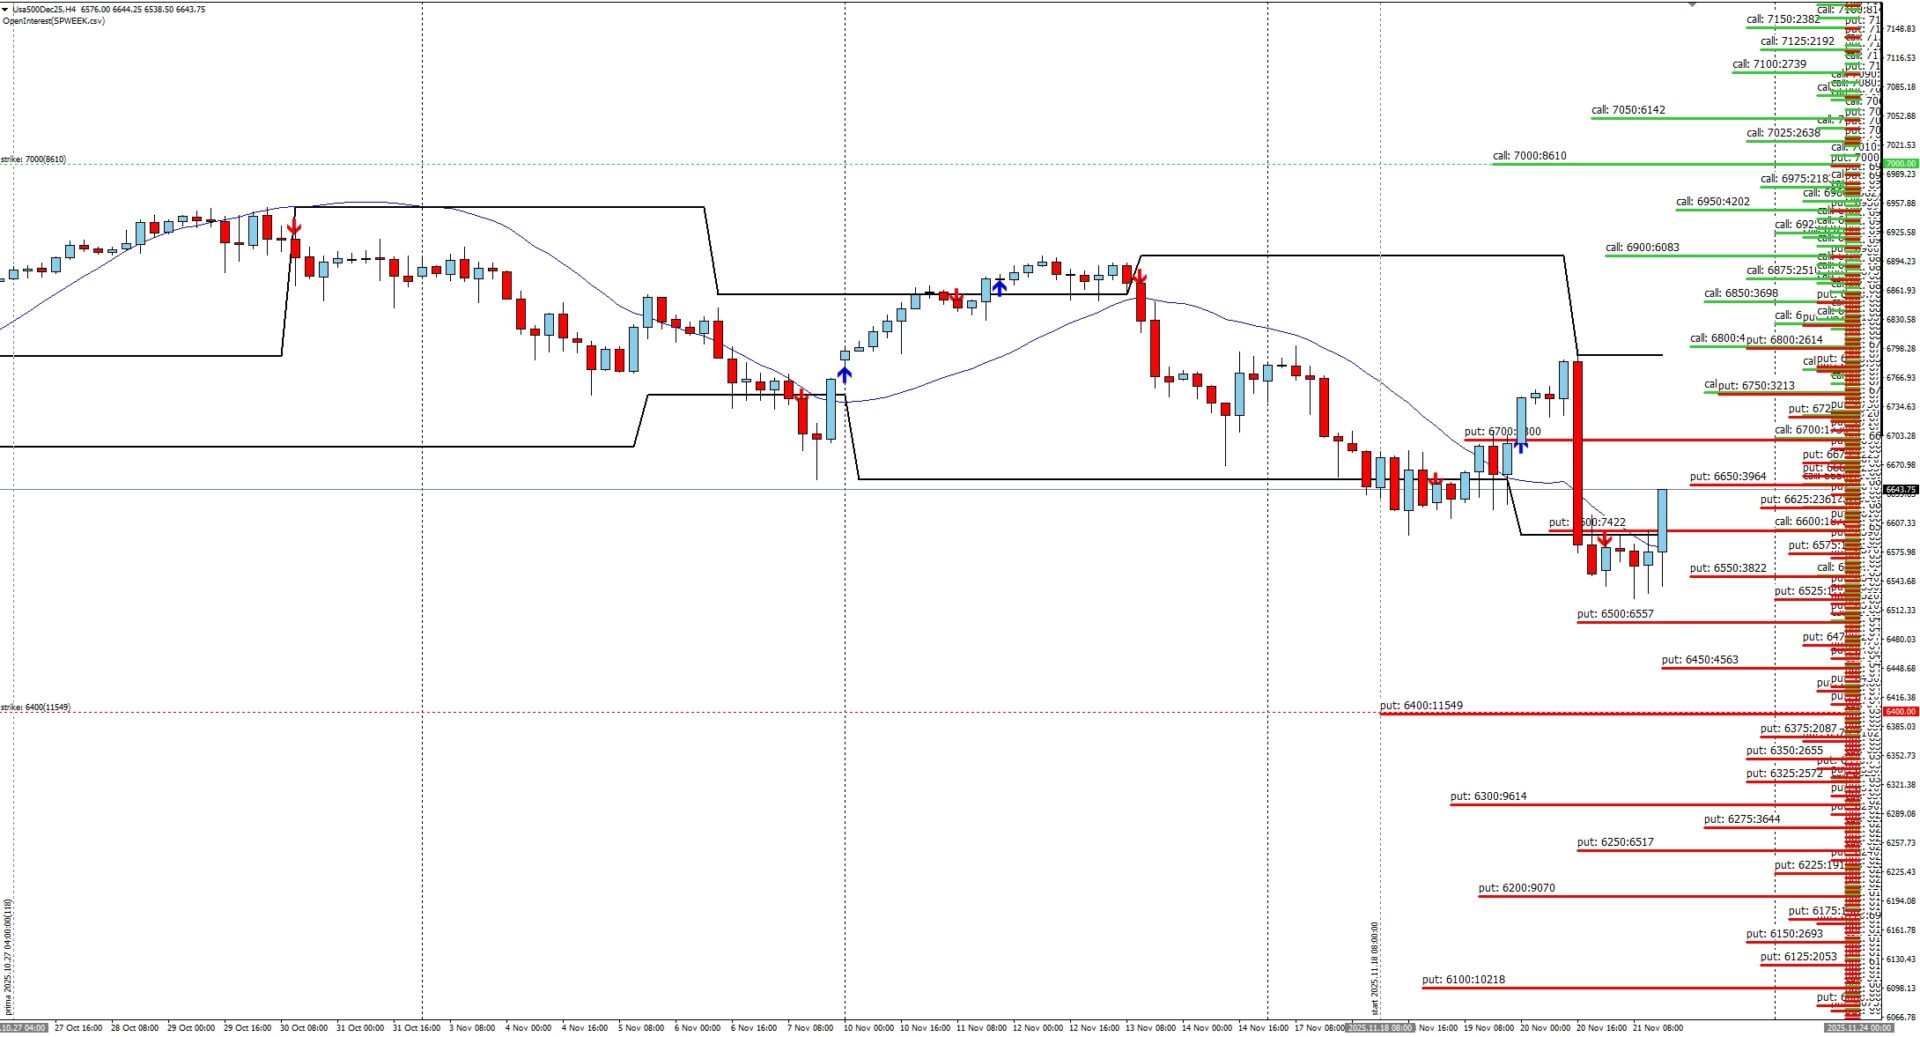Click the 2025.11.18 08:00 time axis marker

pos(1381,1028)
